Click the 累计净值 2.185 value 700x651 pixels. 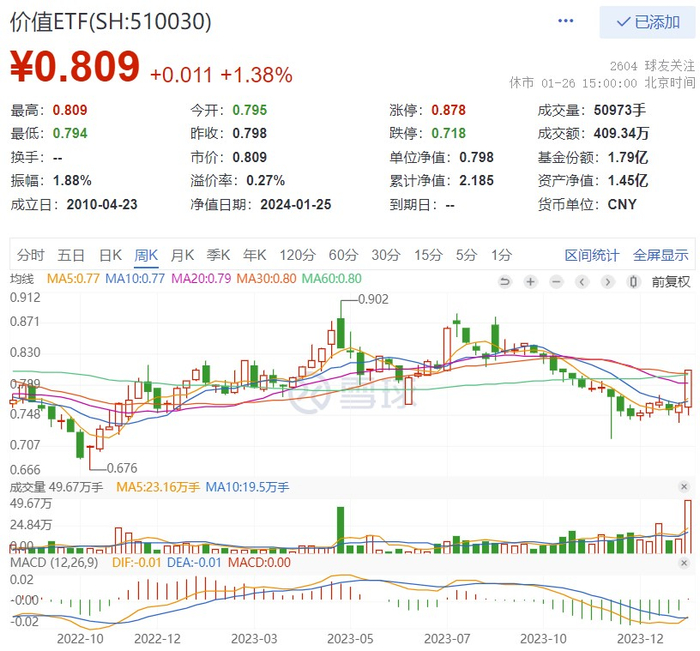(x=476, y=180)
